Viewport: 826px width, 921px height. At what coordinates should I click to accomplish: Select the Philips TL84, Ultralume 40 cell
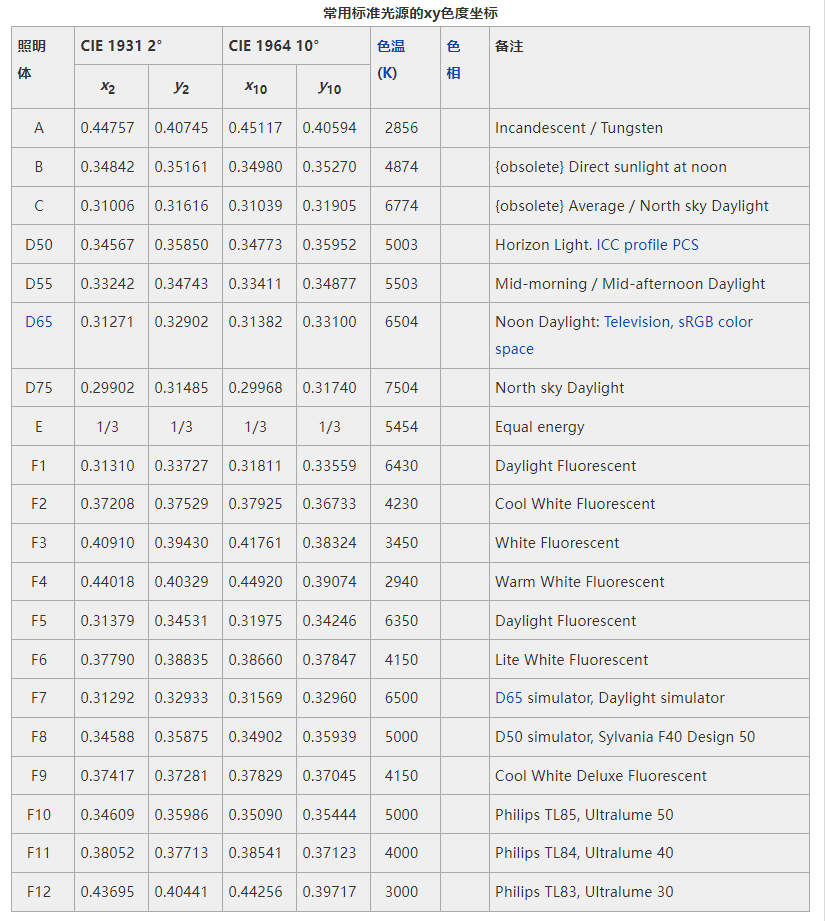coord(584,853)
